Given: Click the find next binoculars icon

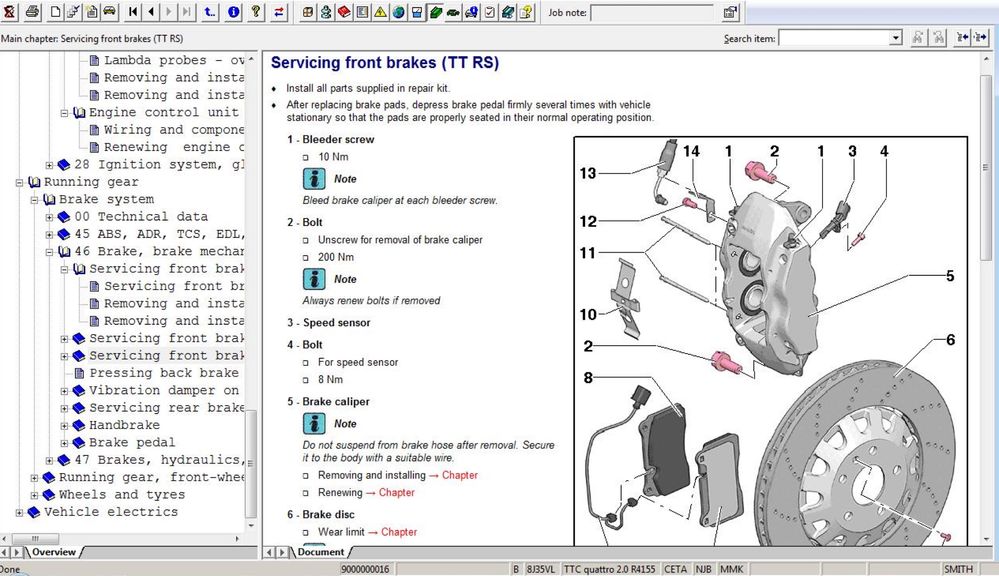Looking at the screenshot, I should click(x=938, y=38).
